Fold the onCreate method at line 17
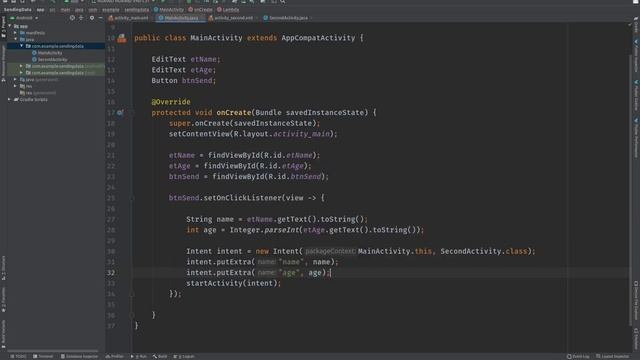This screenshot has width=640, height=360. coord(132,113)
